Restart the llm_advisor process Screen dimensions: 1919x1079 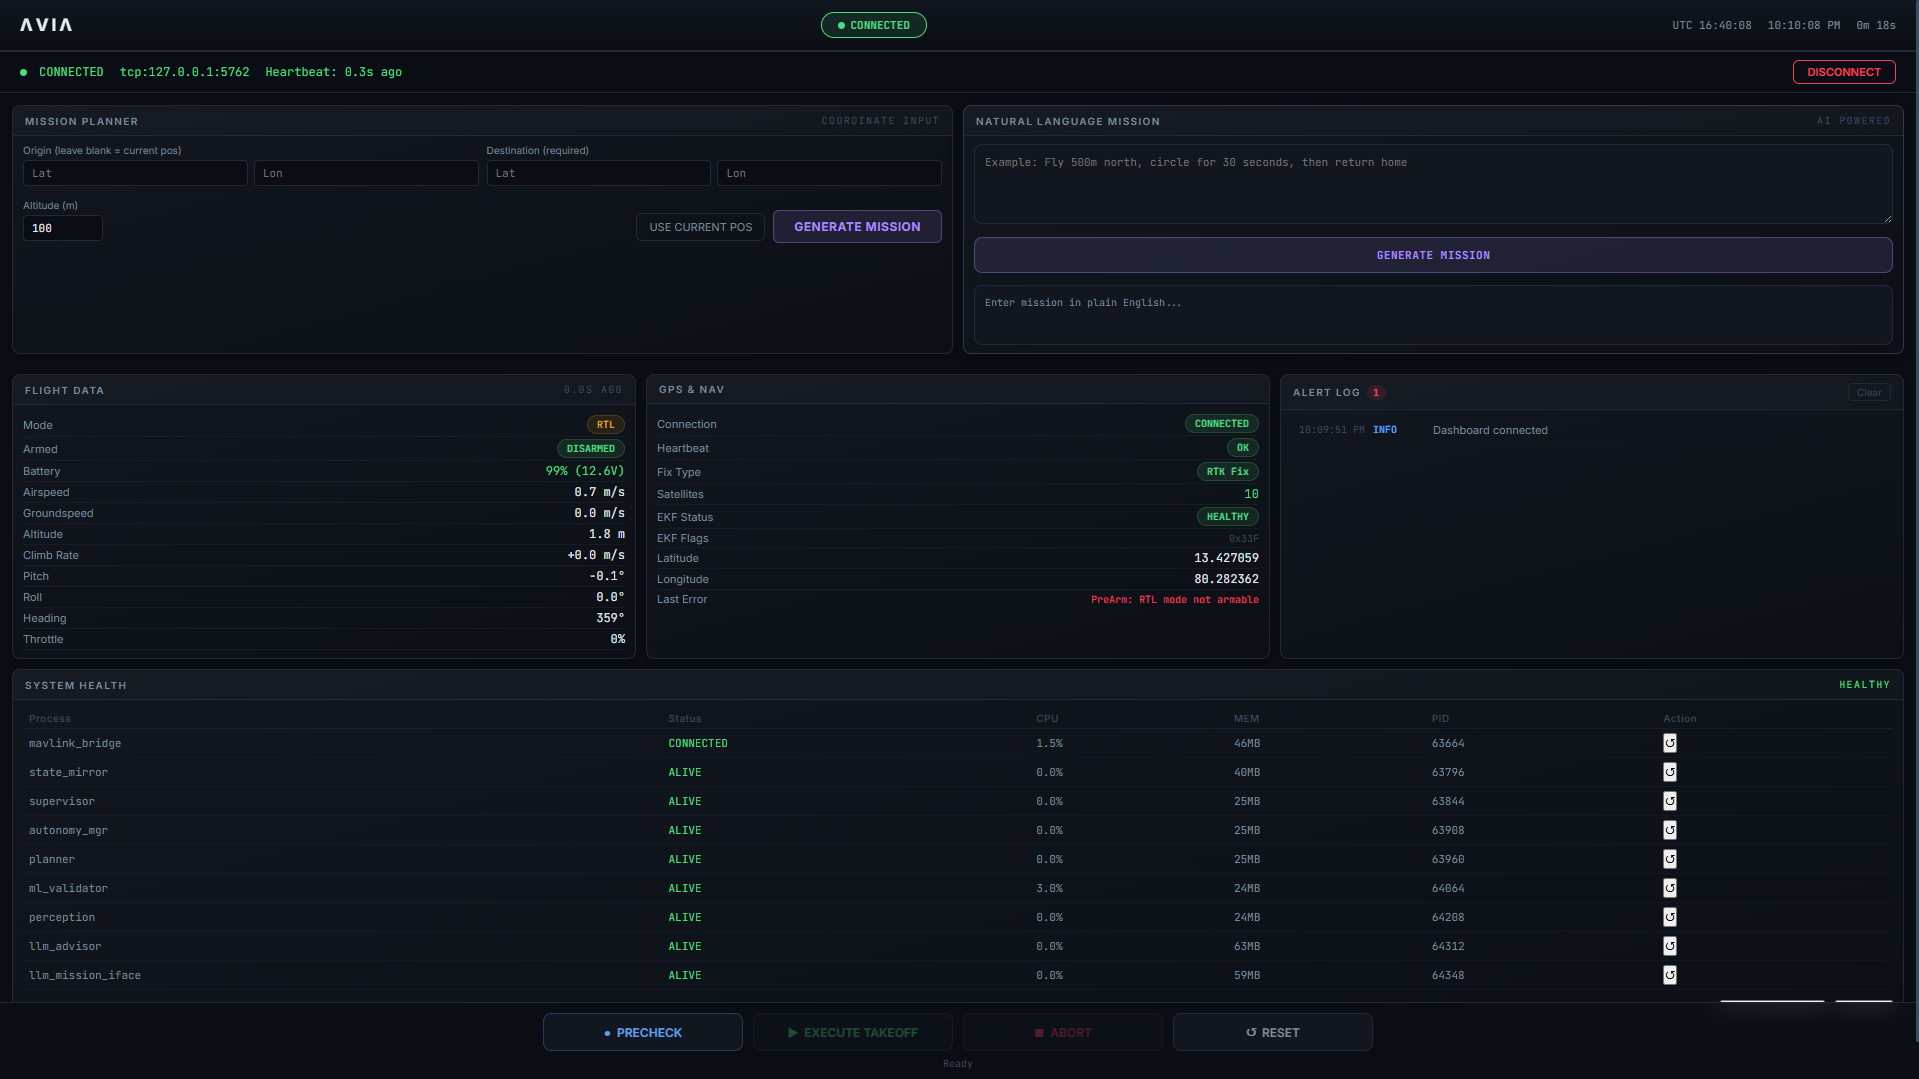[1669, 946]
